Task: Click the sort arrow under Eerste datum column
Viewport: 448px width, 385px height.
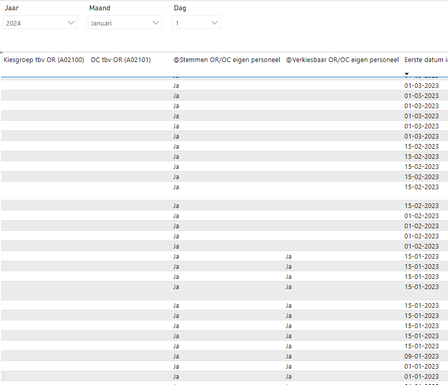Action: coord(407,73)
